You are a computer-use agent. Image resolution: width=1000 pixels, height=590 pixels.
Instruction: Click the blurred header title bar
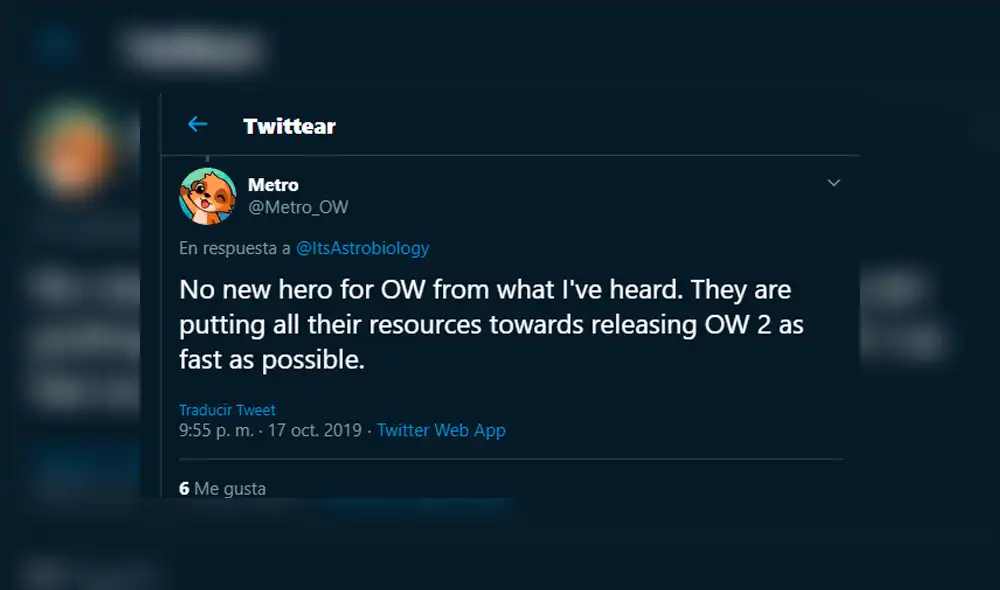pos(192,48)
